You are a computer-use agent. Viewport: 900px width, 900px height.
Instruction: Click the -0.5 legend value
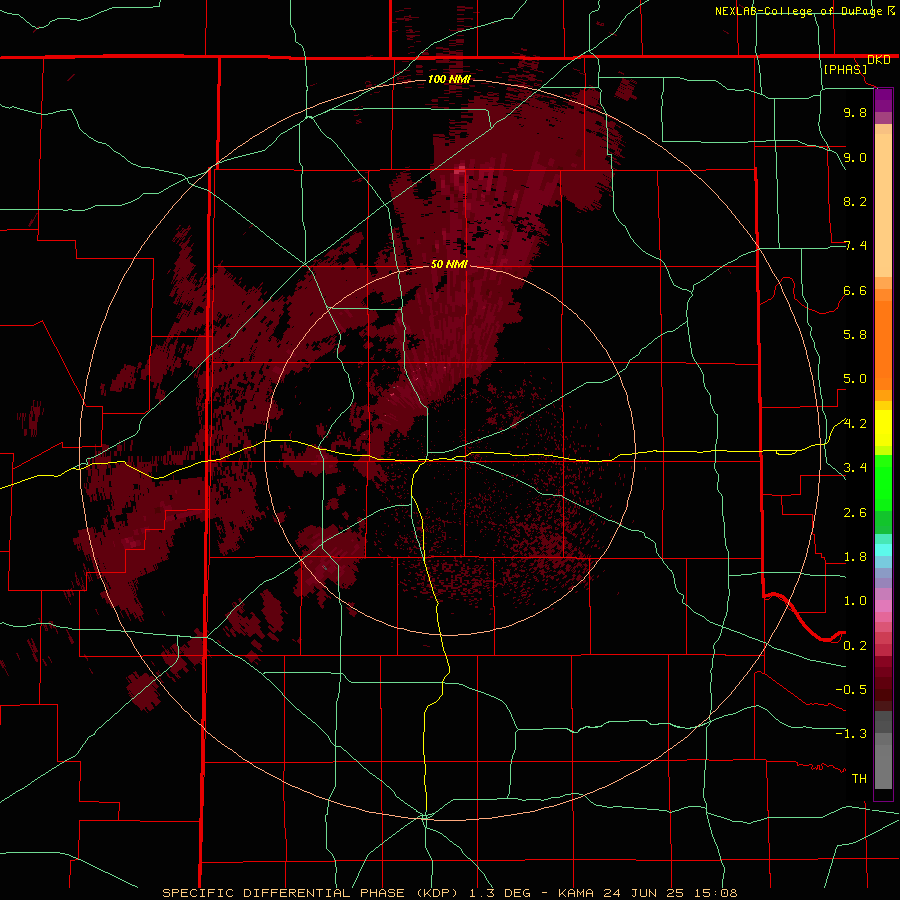pyautogui.click(x=851, y=690)
